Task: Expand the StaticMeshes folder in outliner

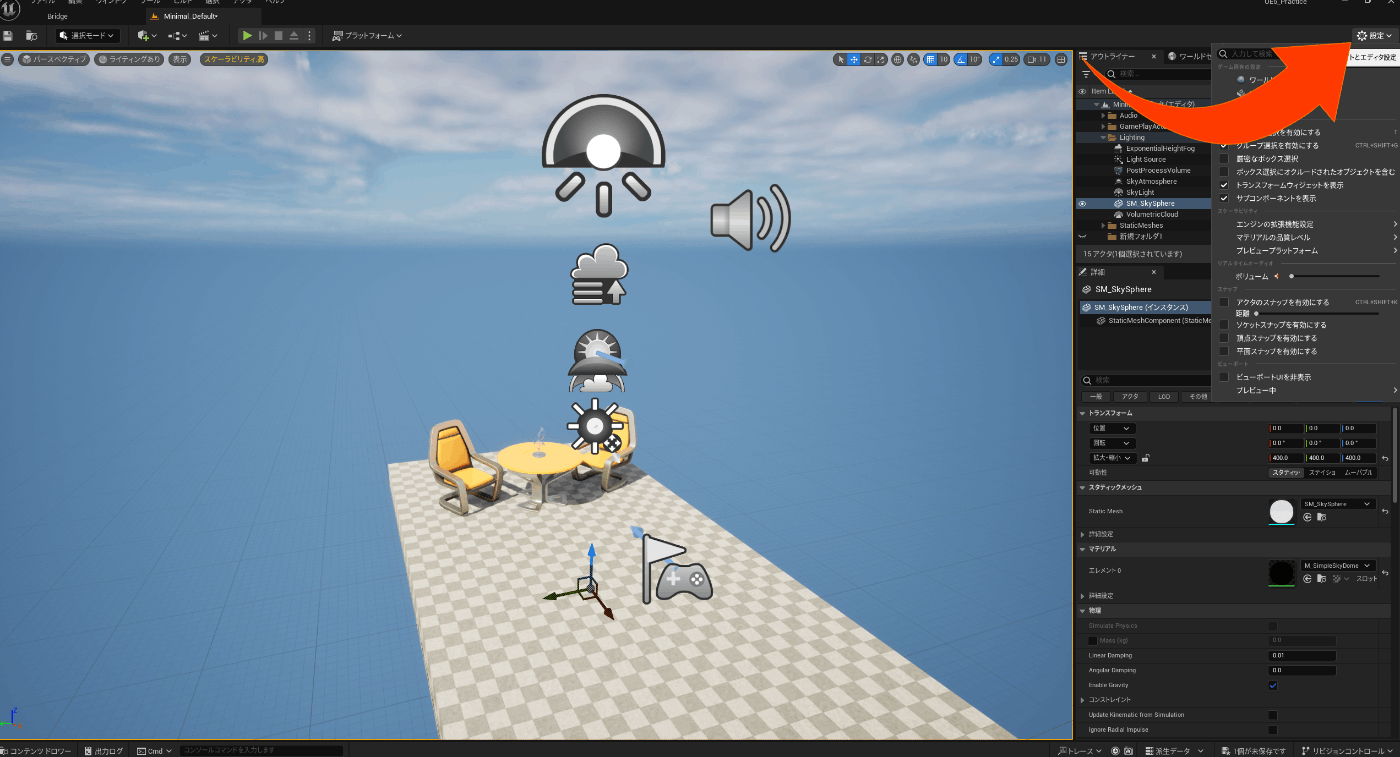Action: [x=1103, y=225]
